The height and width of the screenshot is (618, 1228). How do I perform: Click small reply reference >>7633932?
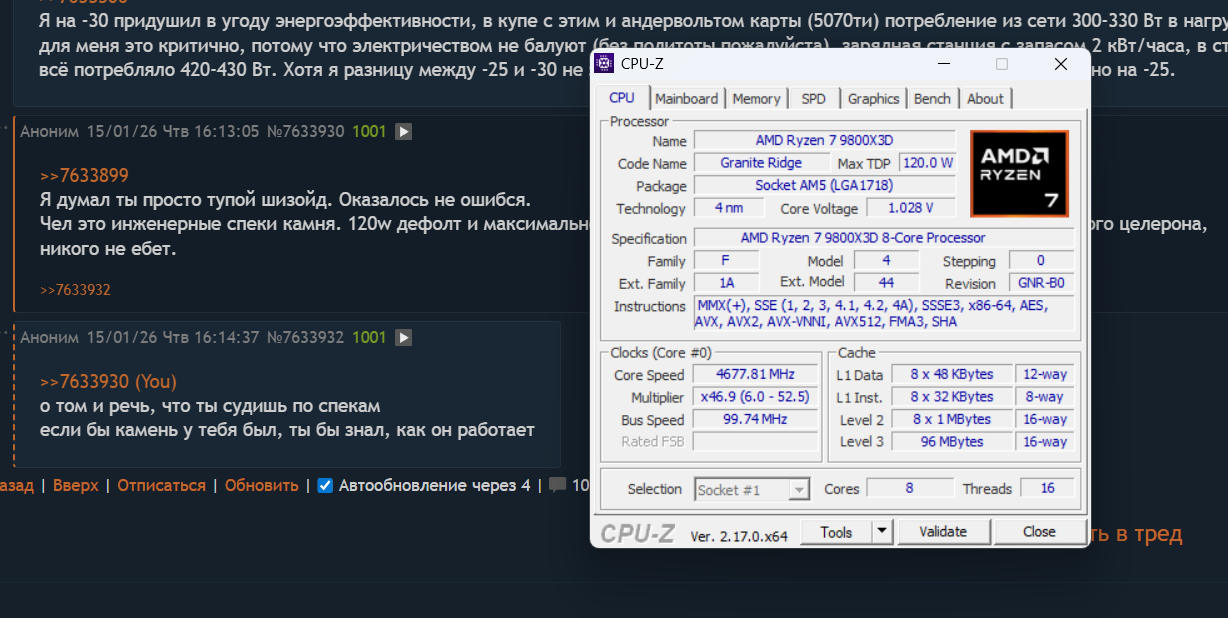[x=75, y=290]
